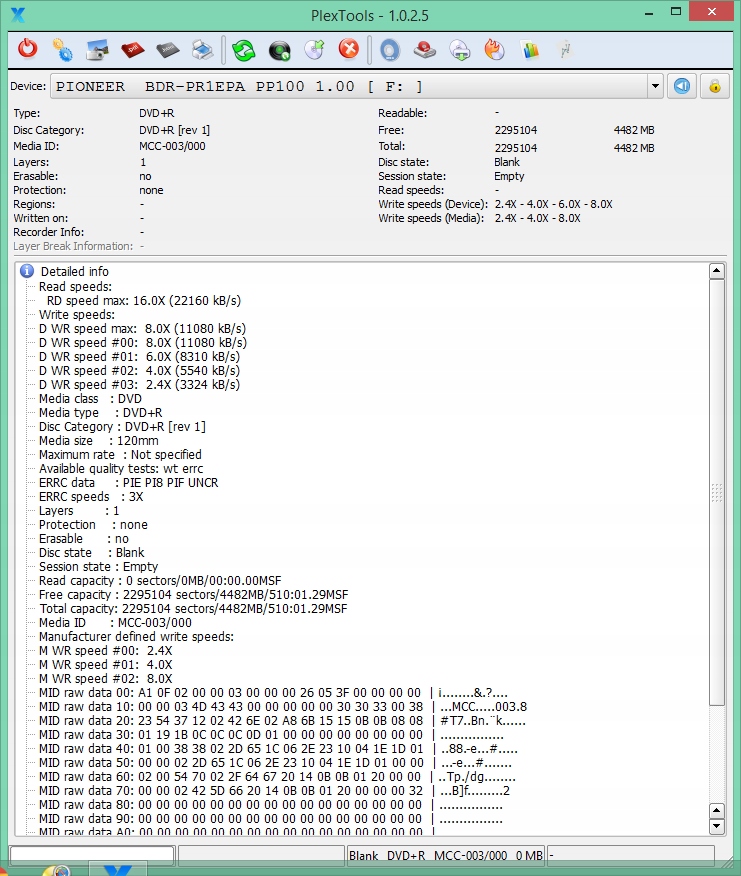Click the red PDF export icon
The height and width of the screenshot is (876, 741).
pos(132,48)
